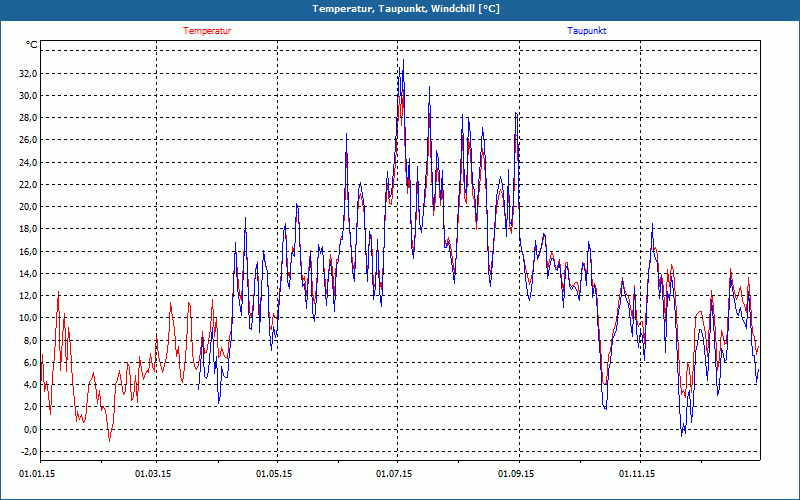
Task: Click the 01.07.15 date label
Action: tap(394, 474)
